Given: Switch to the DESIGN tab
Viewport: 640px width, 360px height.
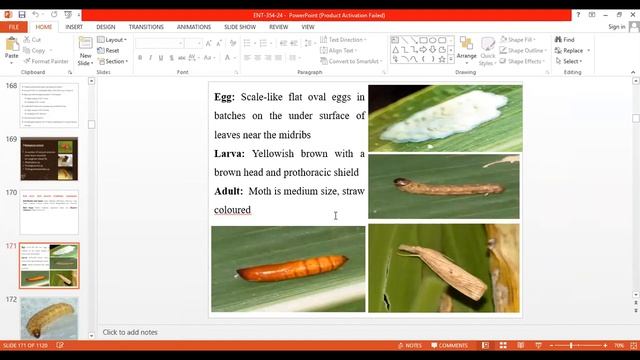Looking at the screenshot, I should pos(106,27).
